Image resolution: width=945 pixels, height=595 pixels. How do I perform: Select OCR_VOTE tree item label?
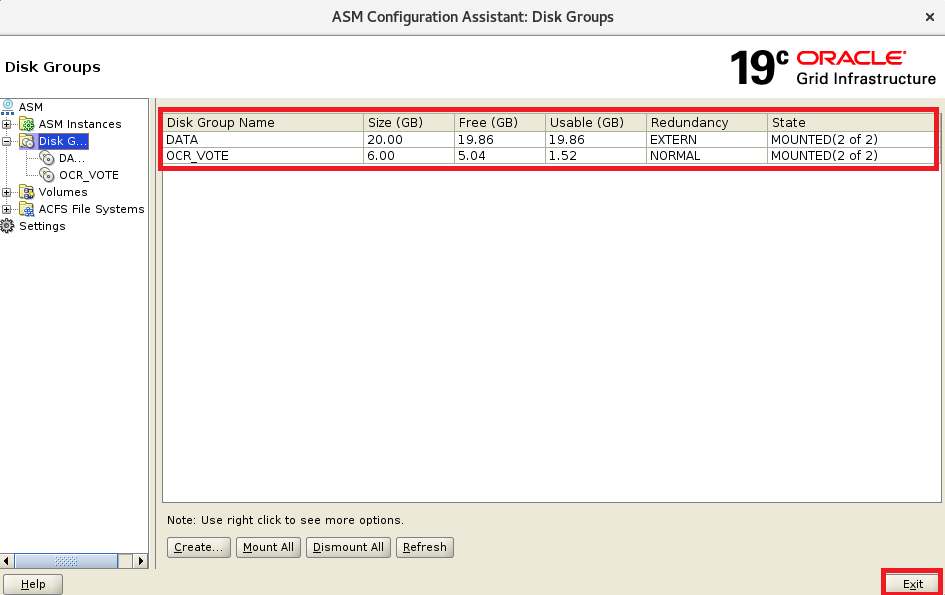pos(89,175)
